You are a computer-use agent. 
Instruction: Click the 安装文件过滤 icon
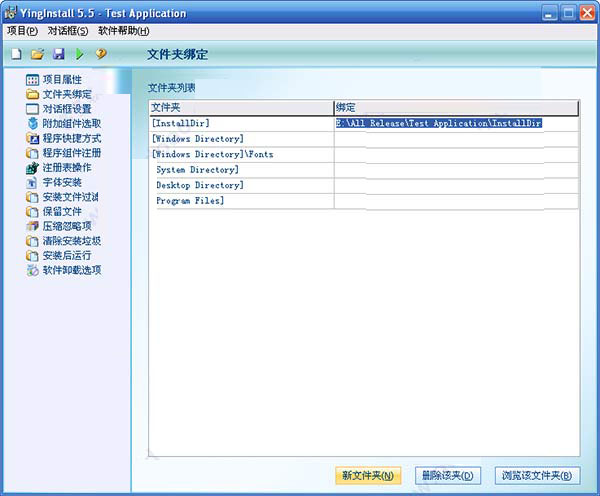pyautogui.click(x=33, y=197)
